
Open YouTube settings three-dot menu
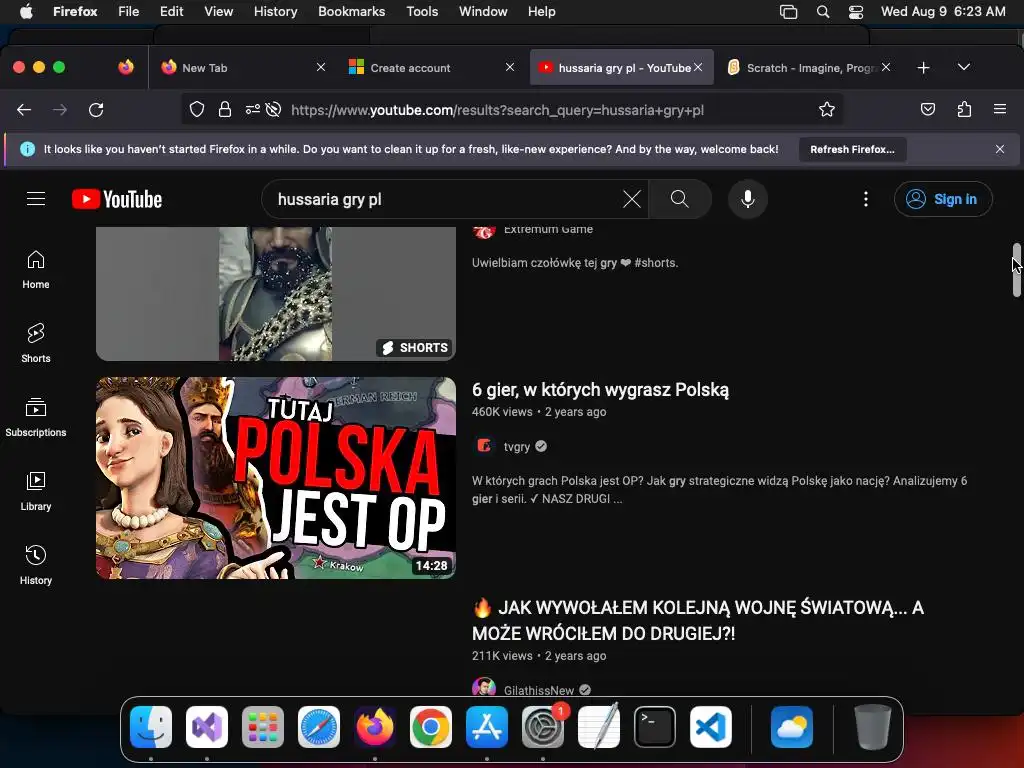[866, 199]
